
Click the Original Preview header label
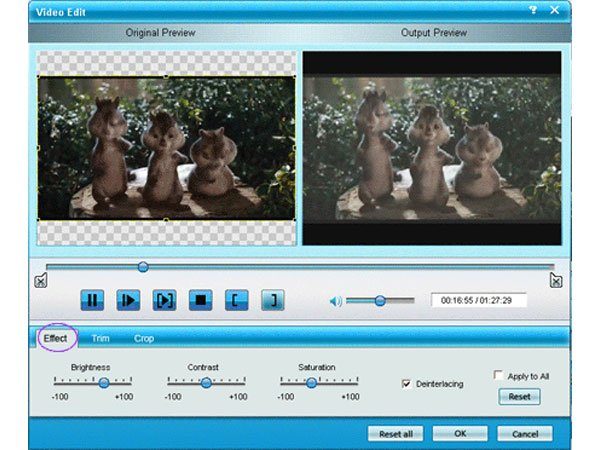pyautogui.click(x=161, y=33)
